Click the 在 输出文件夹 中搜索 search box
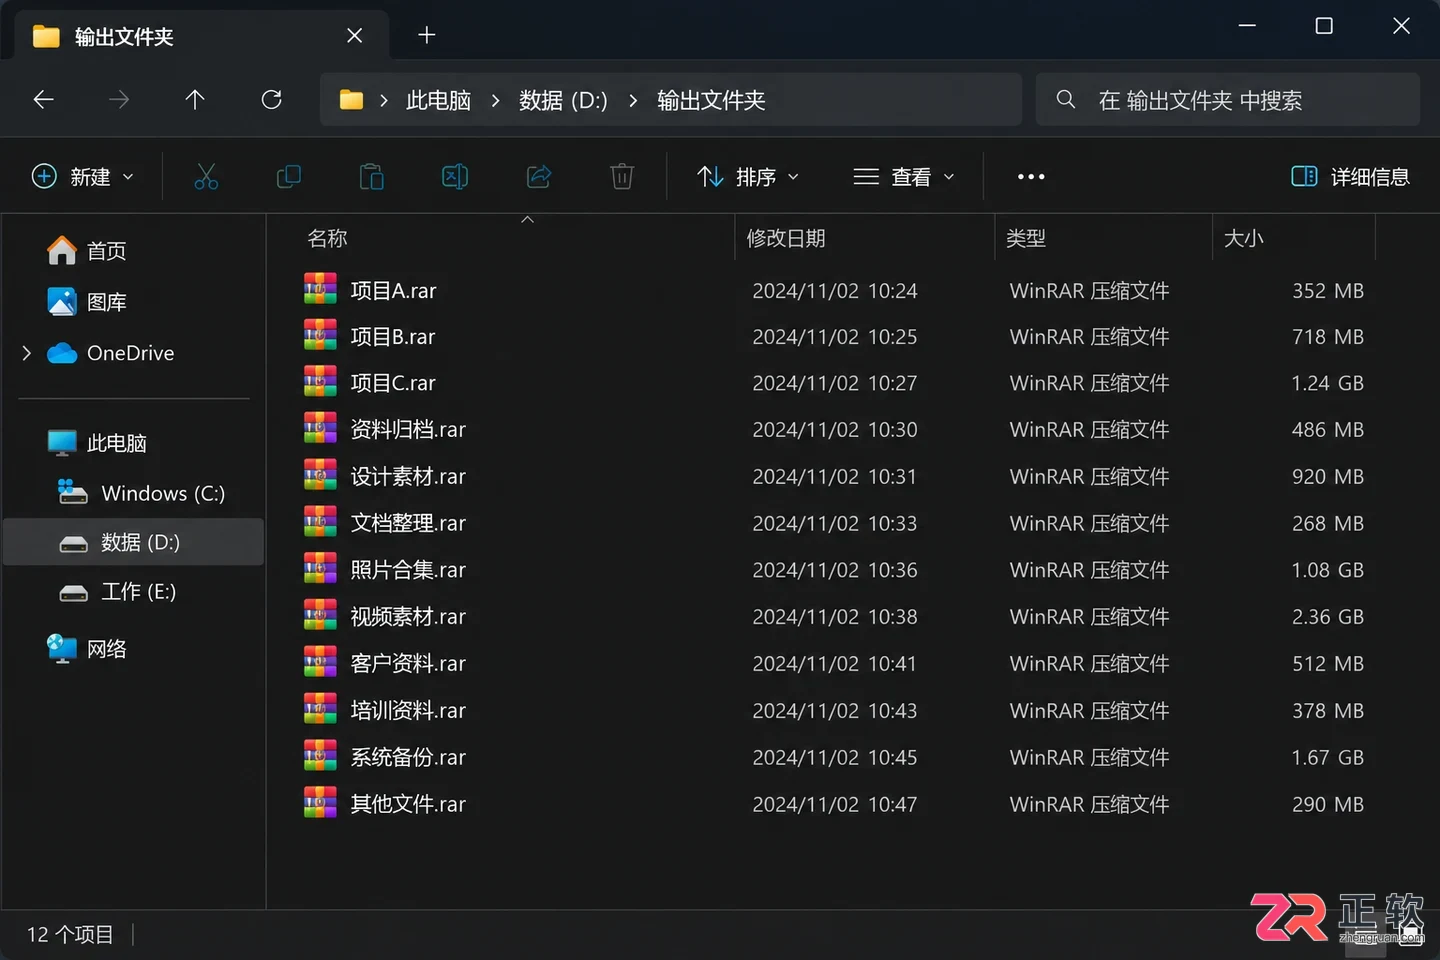 [x=1228, y=100]
